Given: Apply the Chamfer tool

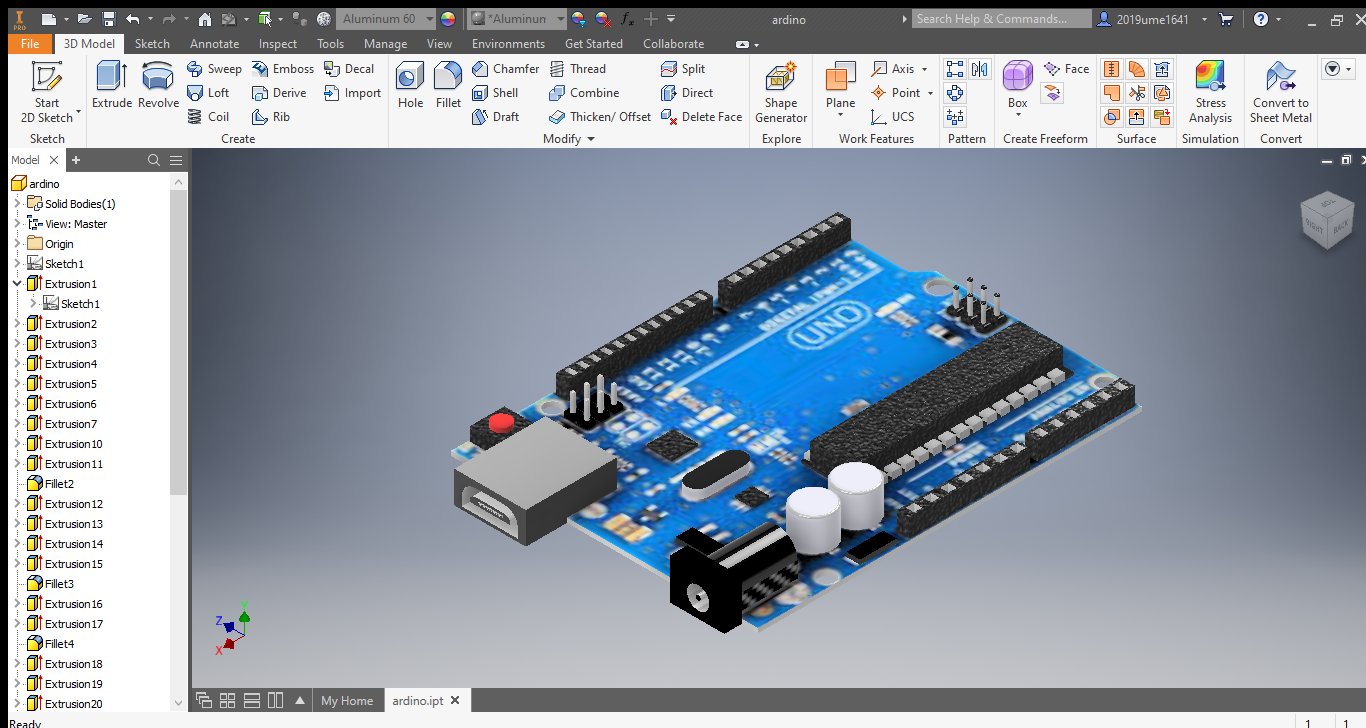Looking at the screenshot, I should click(505, 69).
